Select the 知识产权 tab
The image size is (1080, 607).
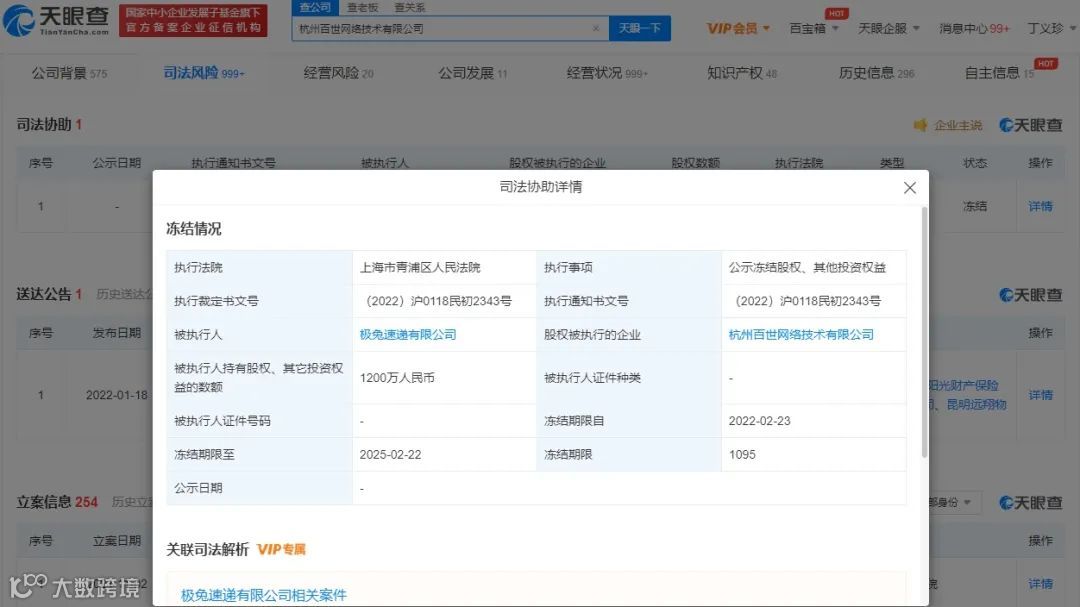[x=742, y=72]
